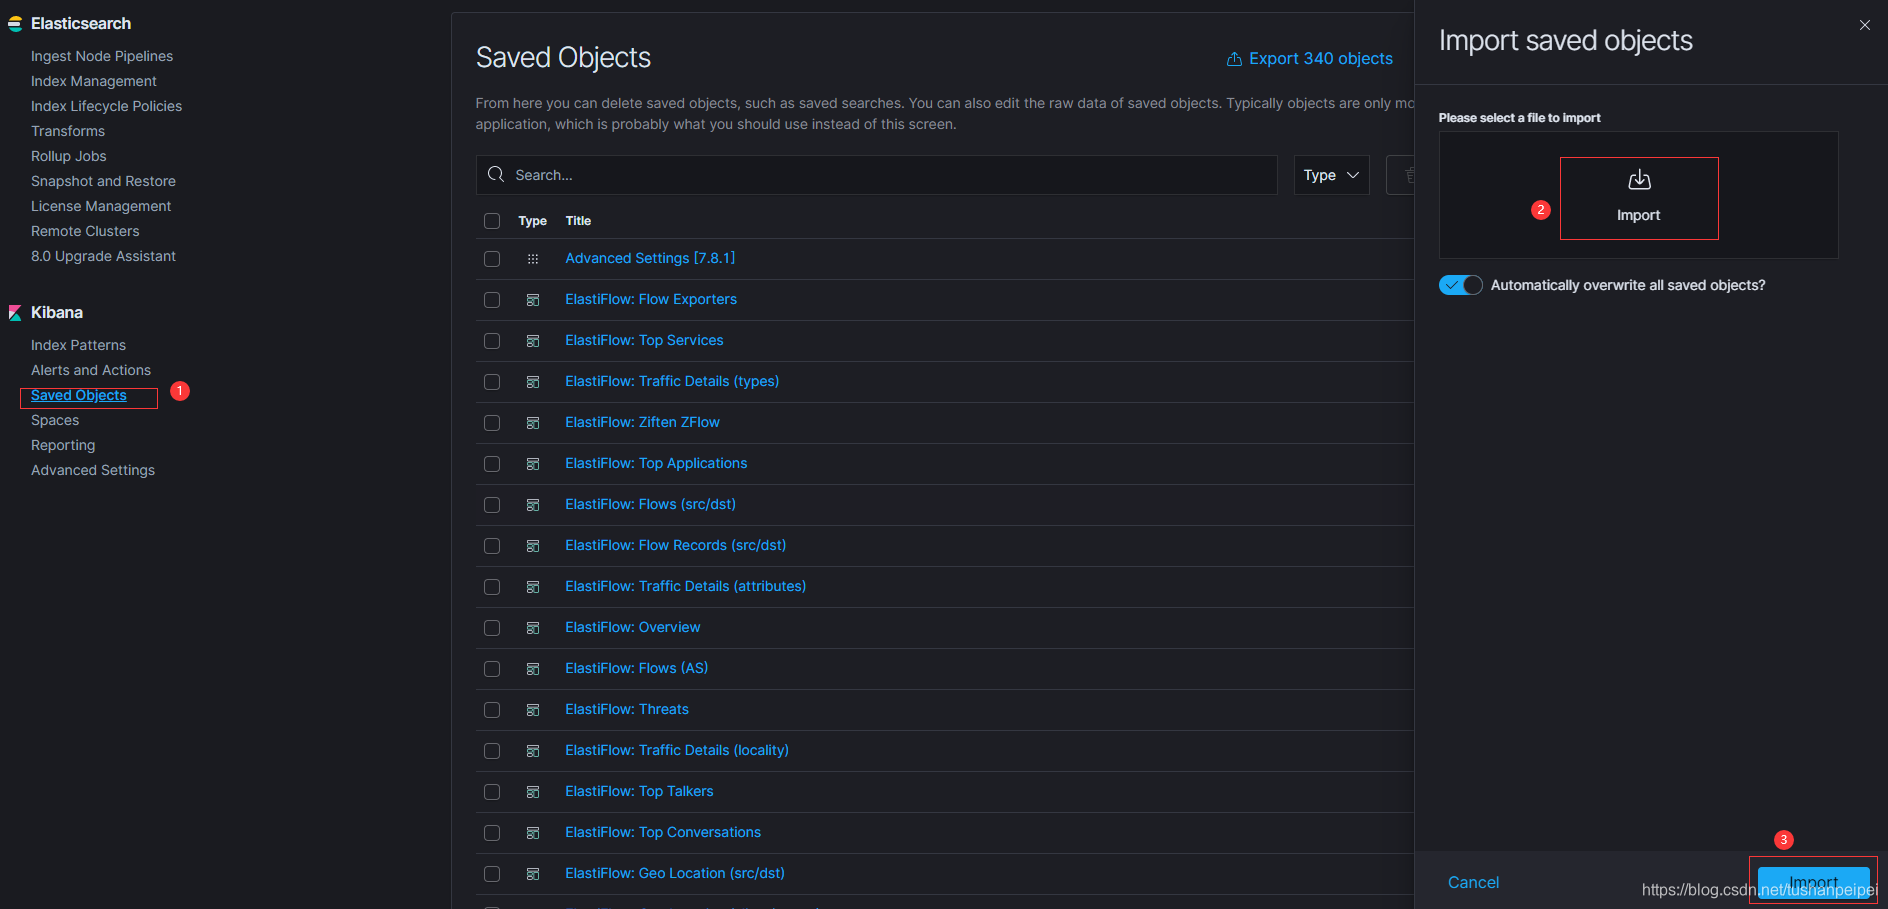Click dashboard icon next to Geo Location (src/dst)

pyautogui.click(x=533, y=874)
